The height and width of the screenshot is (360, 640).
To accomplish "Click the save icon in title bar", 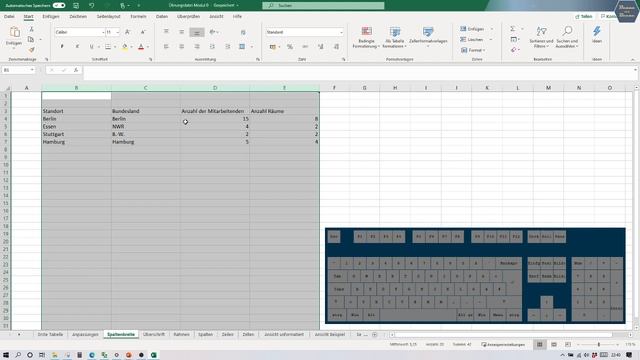I will click(76, 5).
